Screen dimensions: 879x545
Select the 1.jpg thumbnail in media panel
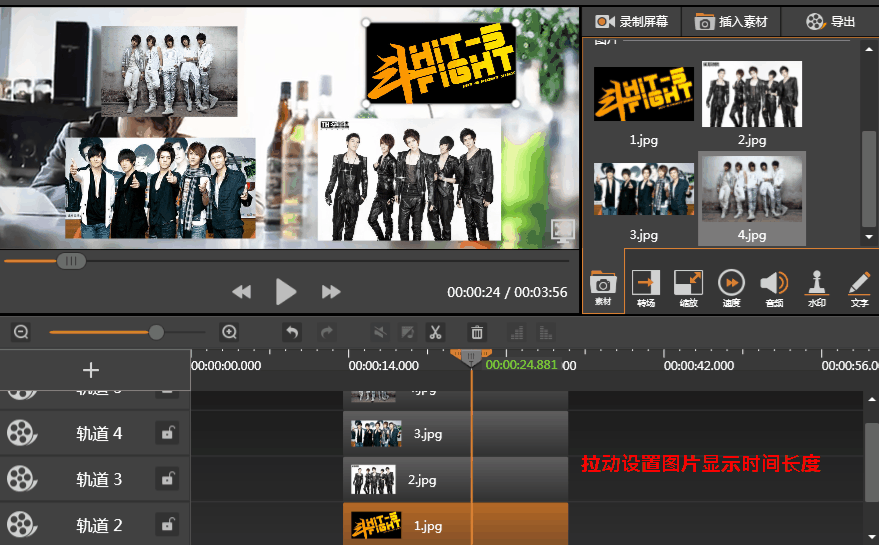644,94
